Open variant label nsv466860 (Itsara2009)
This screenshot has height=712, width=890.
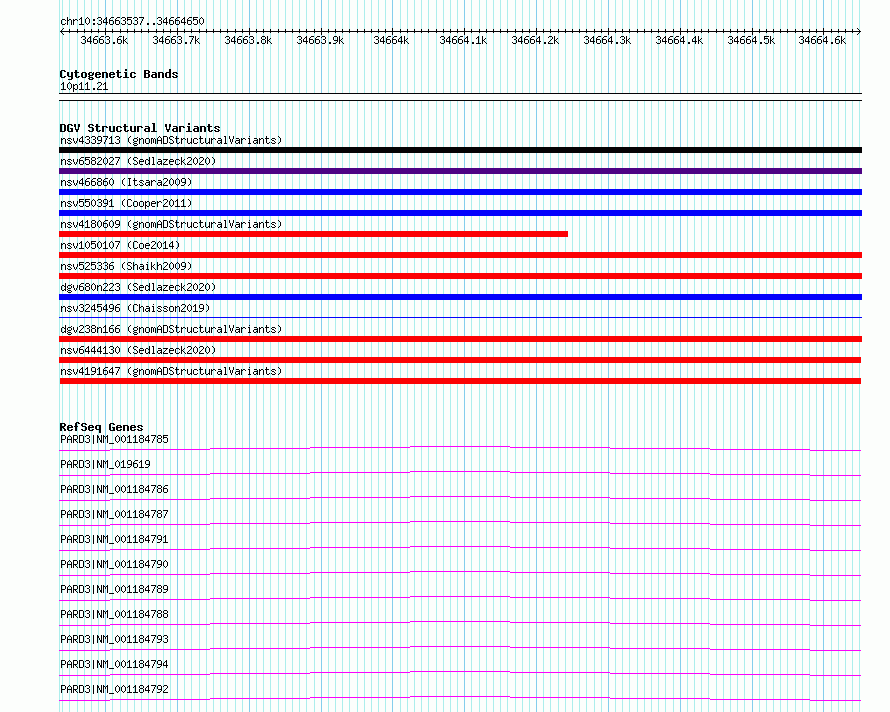point(126,182)
